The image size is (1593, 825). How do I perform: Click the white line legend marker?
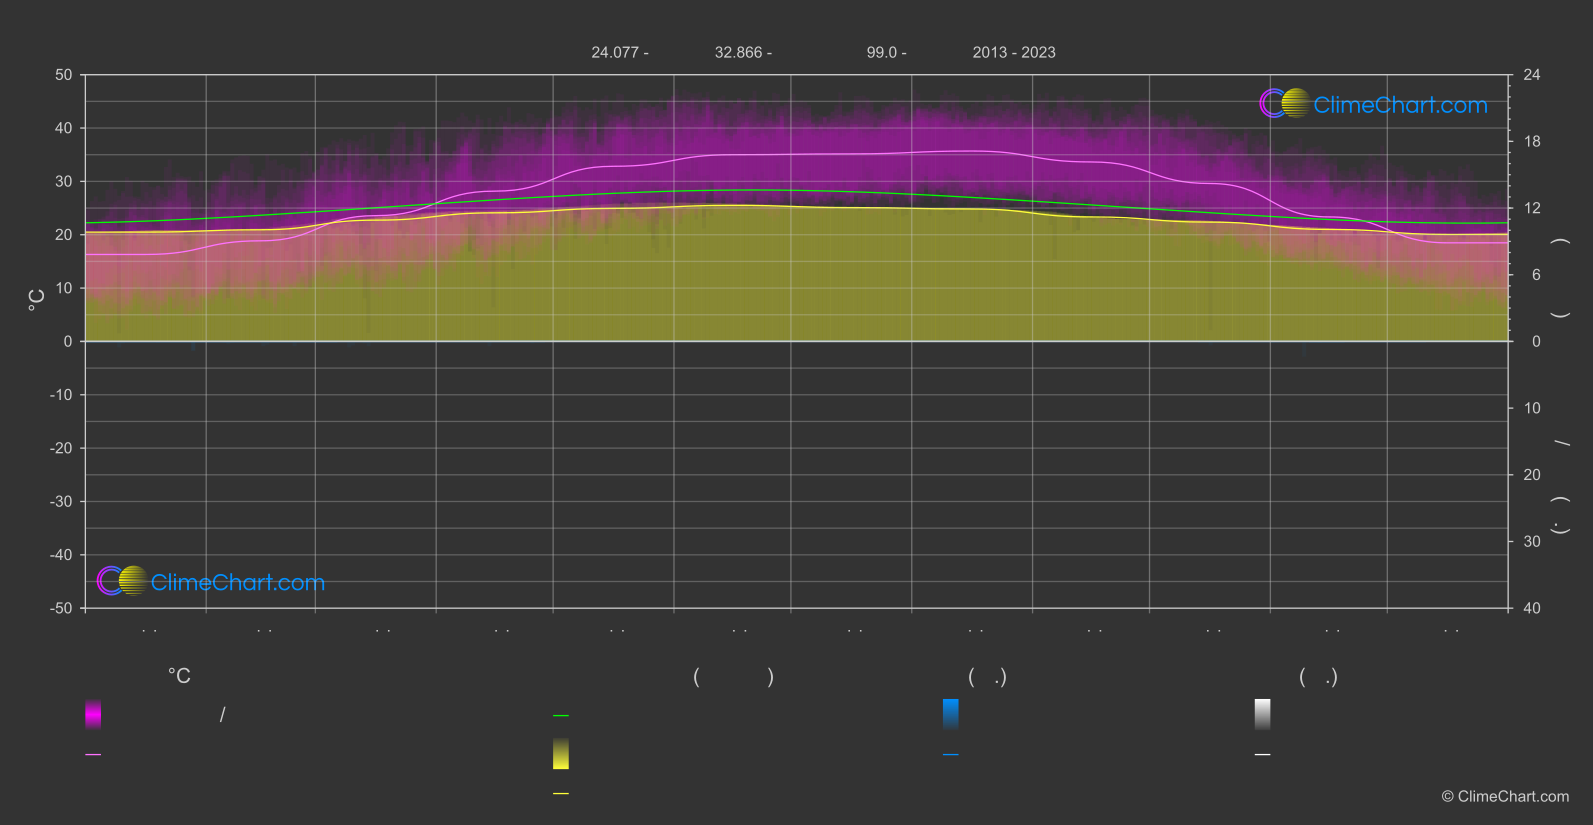tap(1263, 755)
